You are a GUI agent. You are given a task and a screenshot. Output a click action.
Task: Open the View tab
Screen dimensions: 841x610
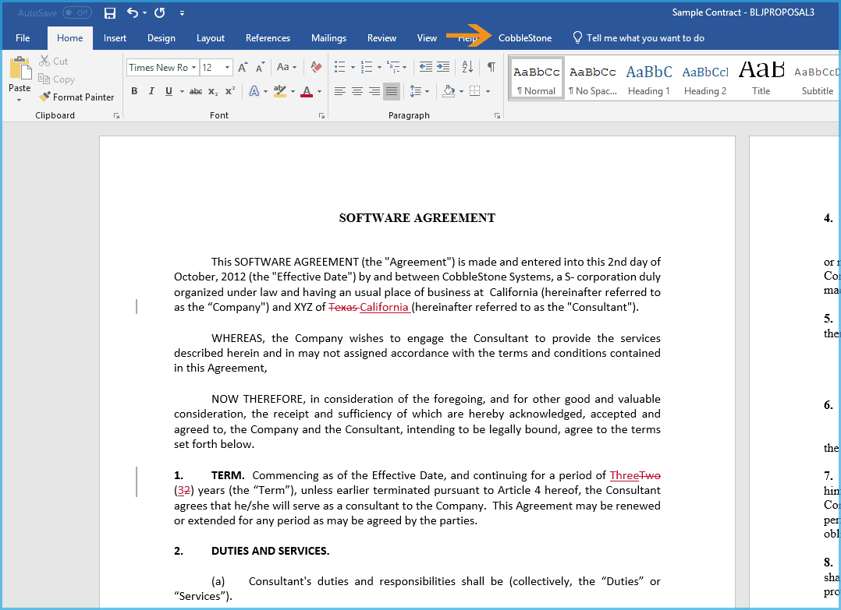(427, 38)
